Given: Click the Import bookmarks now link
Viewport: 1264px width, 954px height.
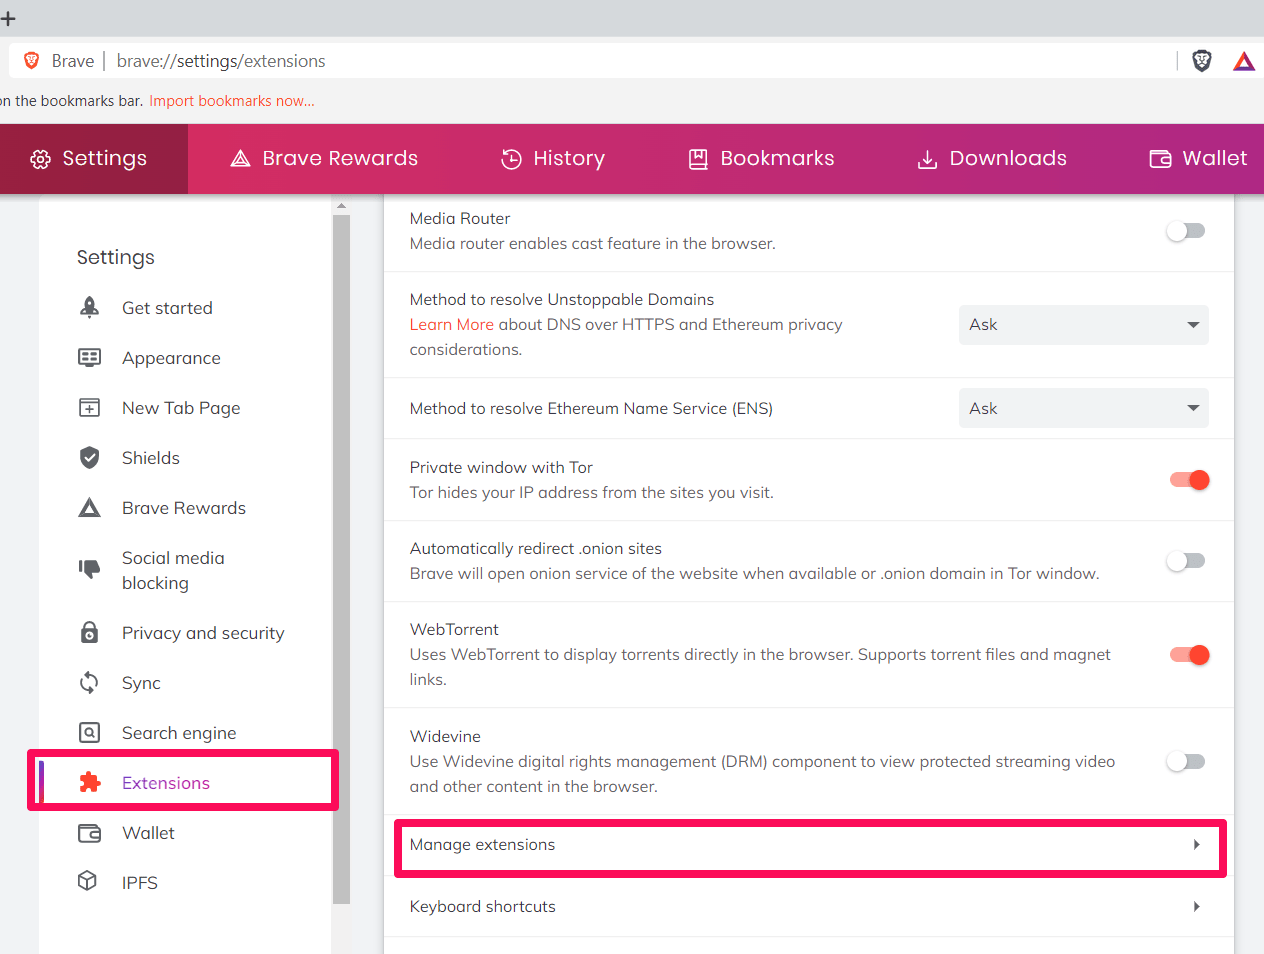Looking at the screenshot, I should tap(232, 101).
